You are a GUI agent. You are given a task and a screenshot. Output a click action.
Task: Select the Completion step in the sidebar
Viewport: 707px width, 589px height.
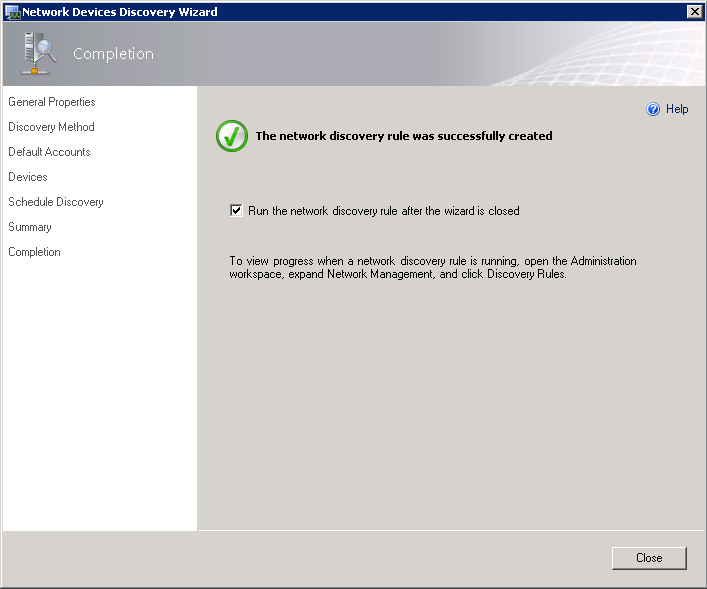[x=34, y=252]
